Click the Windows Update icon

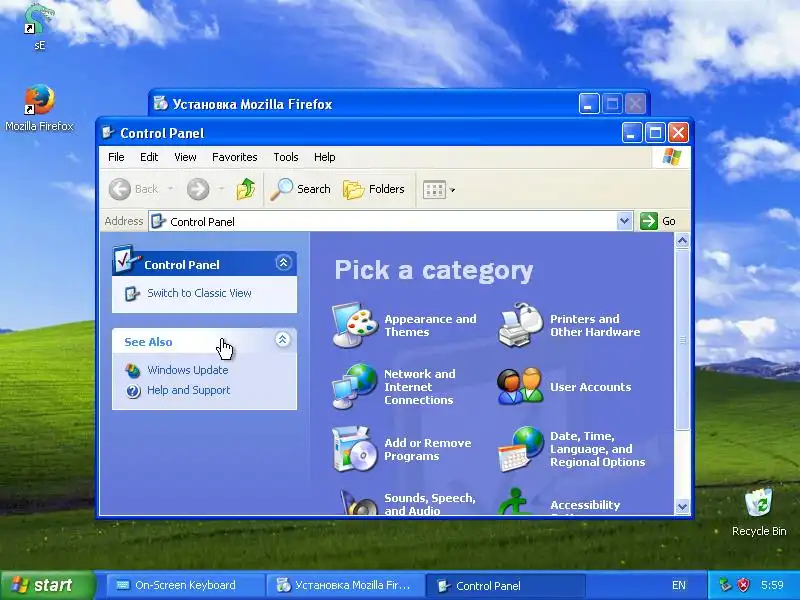(x=133, y=370)
